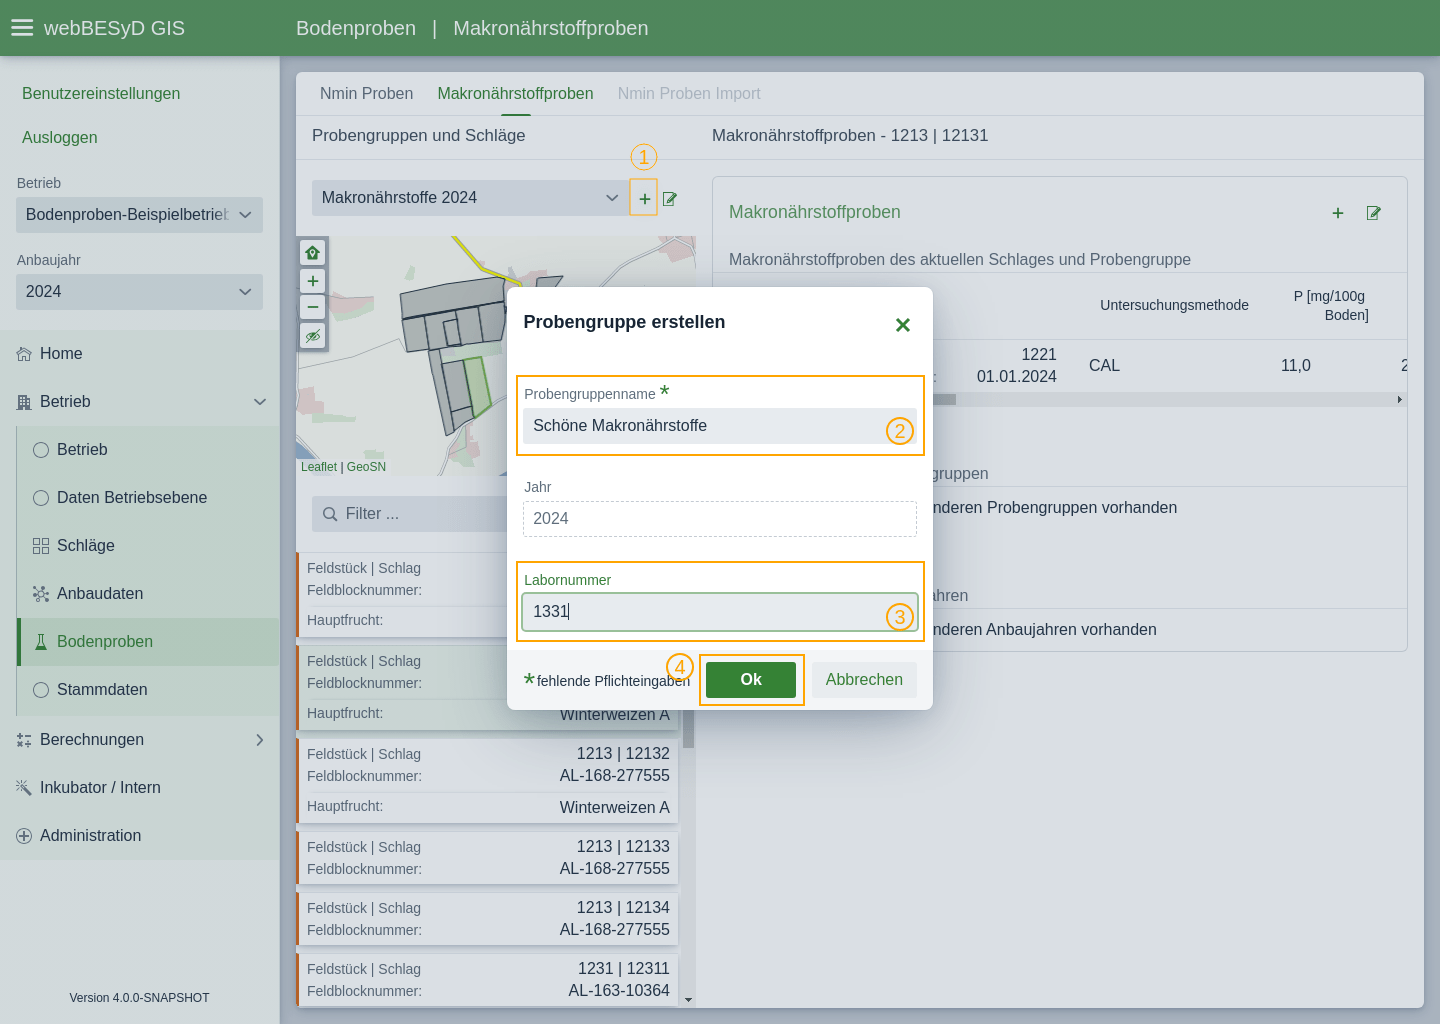Open the Betrieb selection dropdown
This screenshot has width=1440, height=1024.
(139, 215)
